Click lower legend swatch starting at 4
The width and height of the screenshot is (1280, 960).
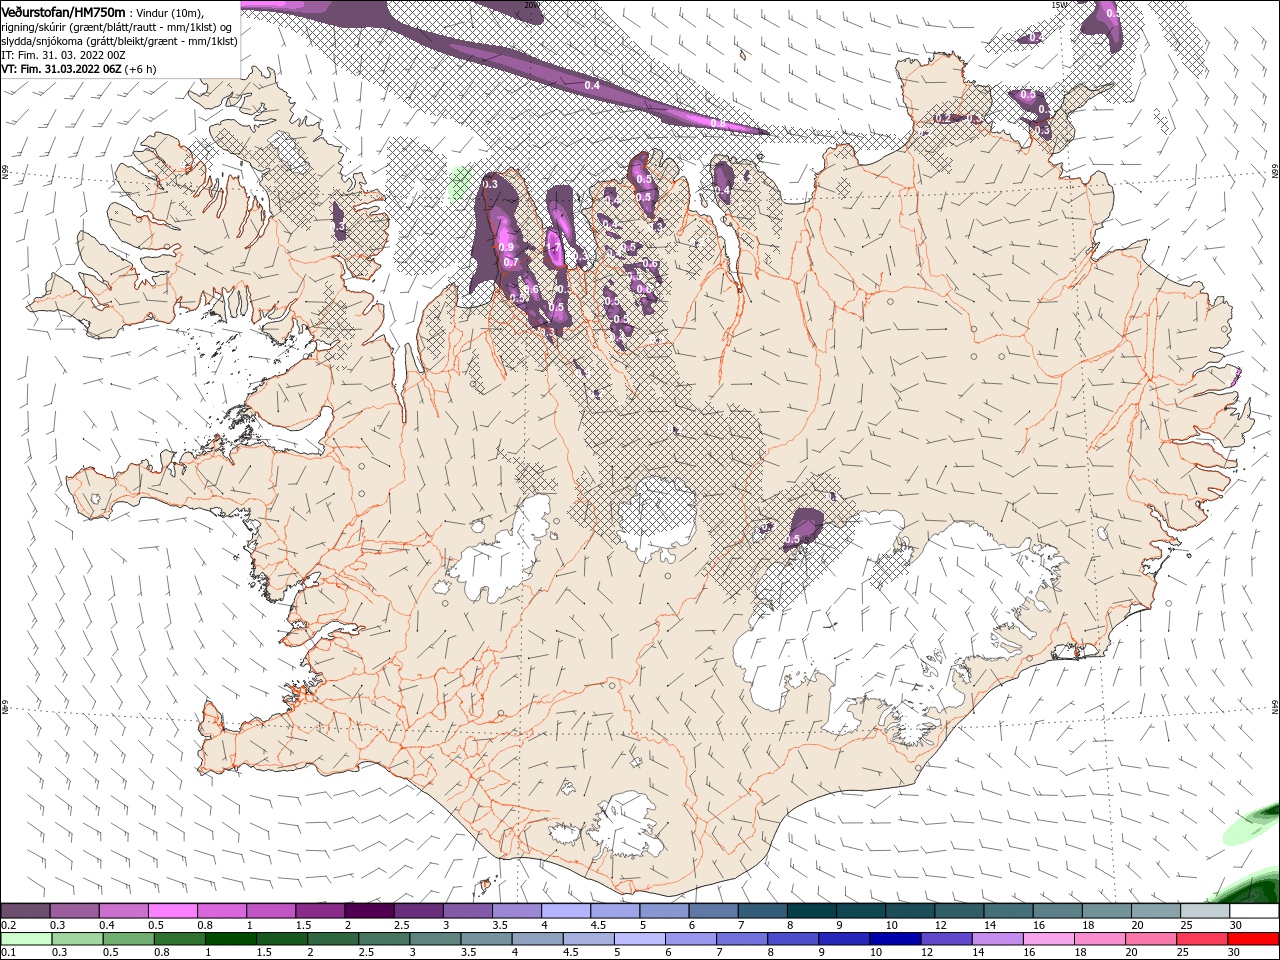pyautogui.click(x=537, y=939)
